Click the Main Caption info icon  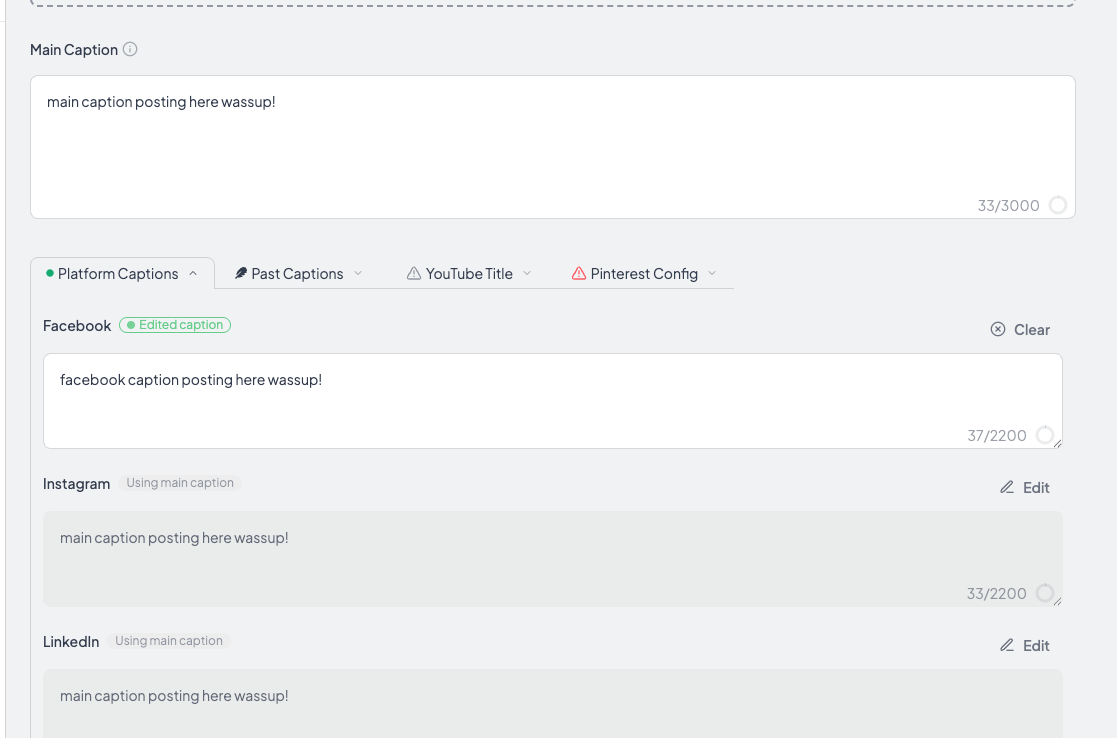tap(130, 49)
